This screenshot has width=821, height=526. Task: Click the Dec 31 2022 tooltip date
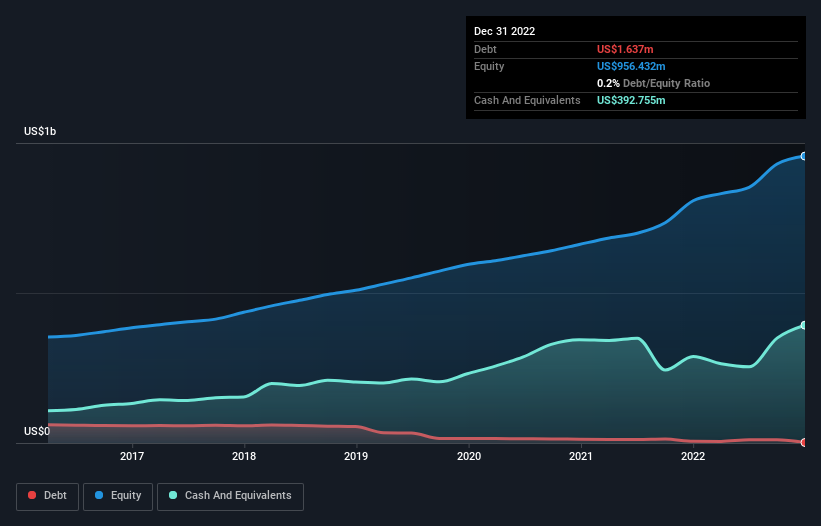click(x=504, y=31)
